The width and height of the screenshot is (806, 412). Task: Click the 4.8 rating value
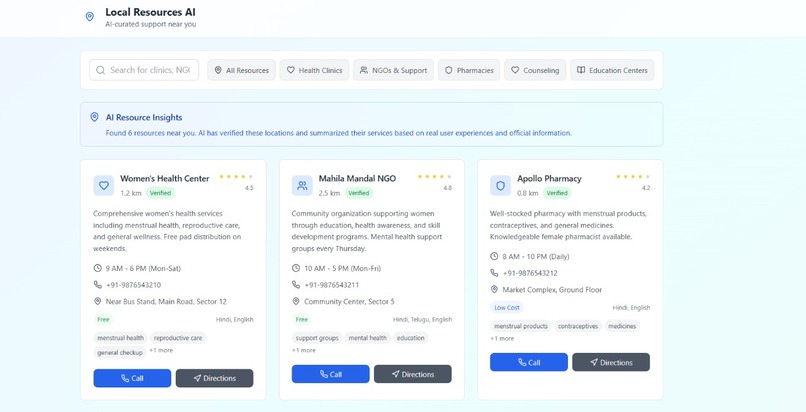[447, 188]
